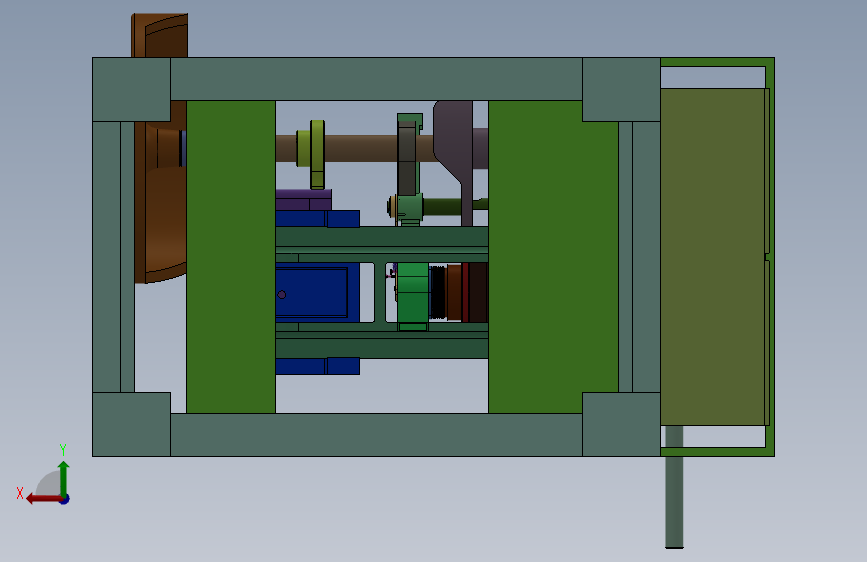Select the gray bottom frame beam

[x=376, y=435]
